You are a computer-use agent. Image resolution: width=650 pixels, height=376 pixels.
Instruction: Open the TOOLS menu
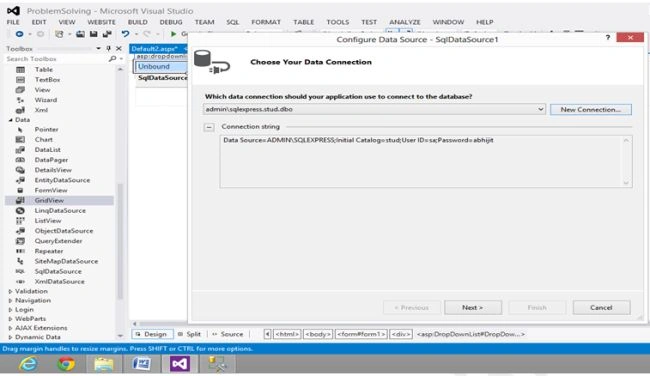(x=337, y=22)
